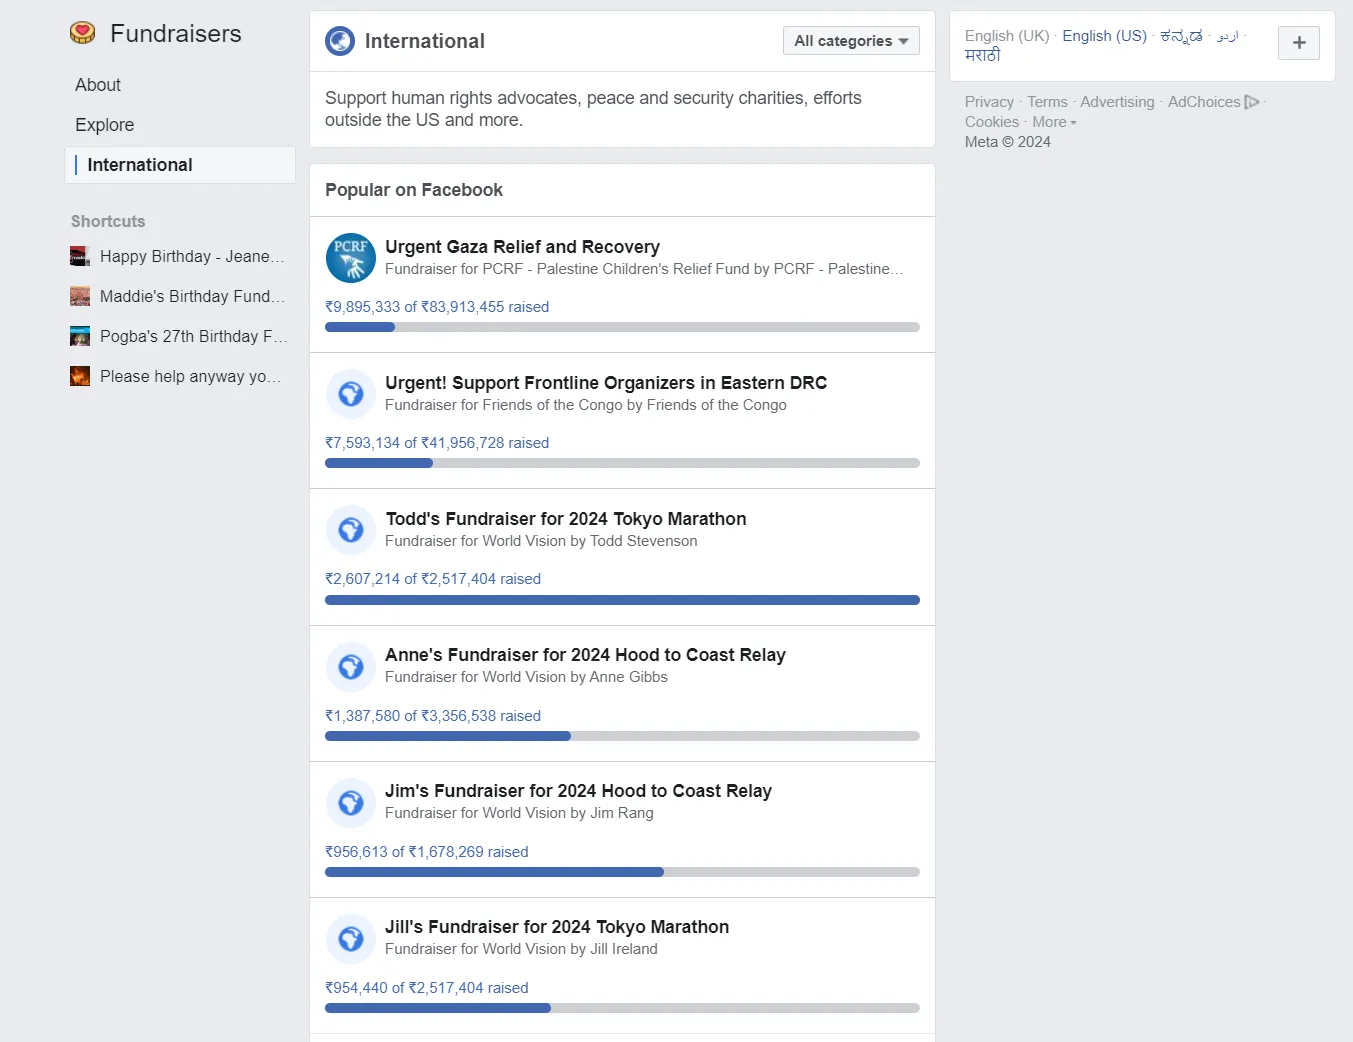
Task: Open Anne's Fundraiser for 2024 Hood to Coast Relay
Action: [x=585, y=655]
